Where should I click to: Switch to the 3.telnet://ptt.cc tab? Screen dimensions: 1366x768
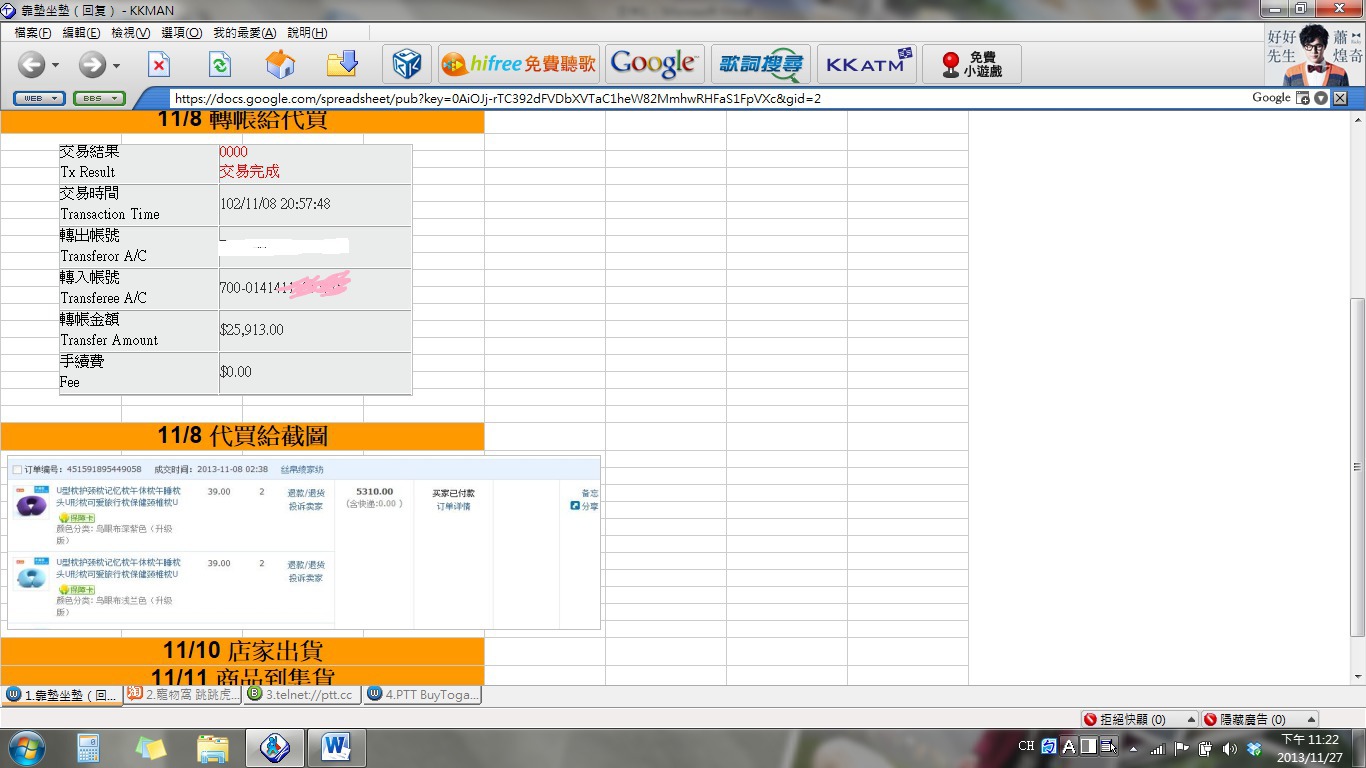[x=302, y=694]
